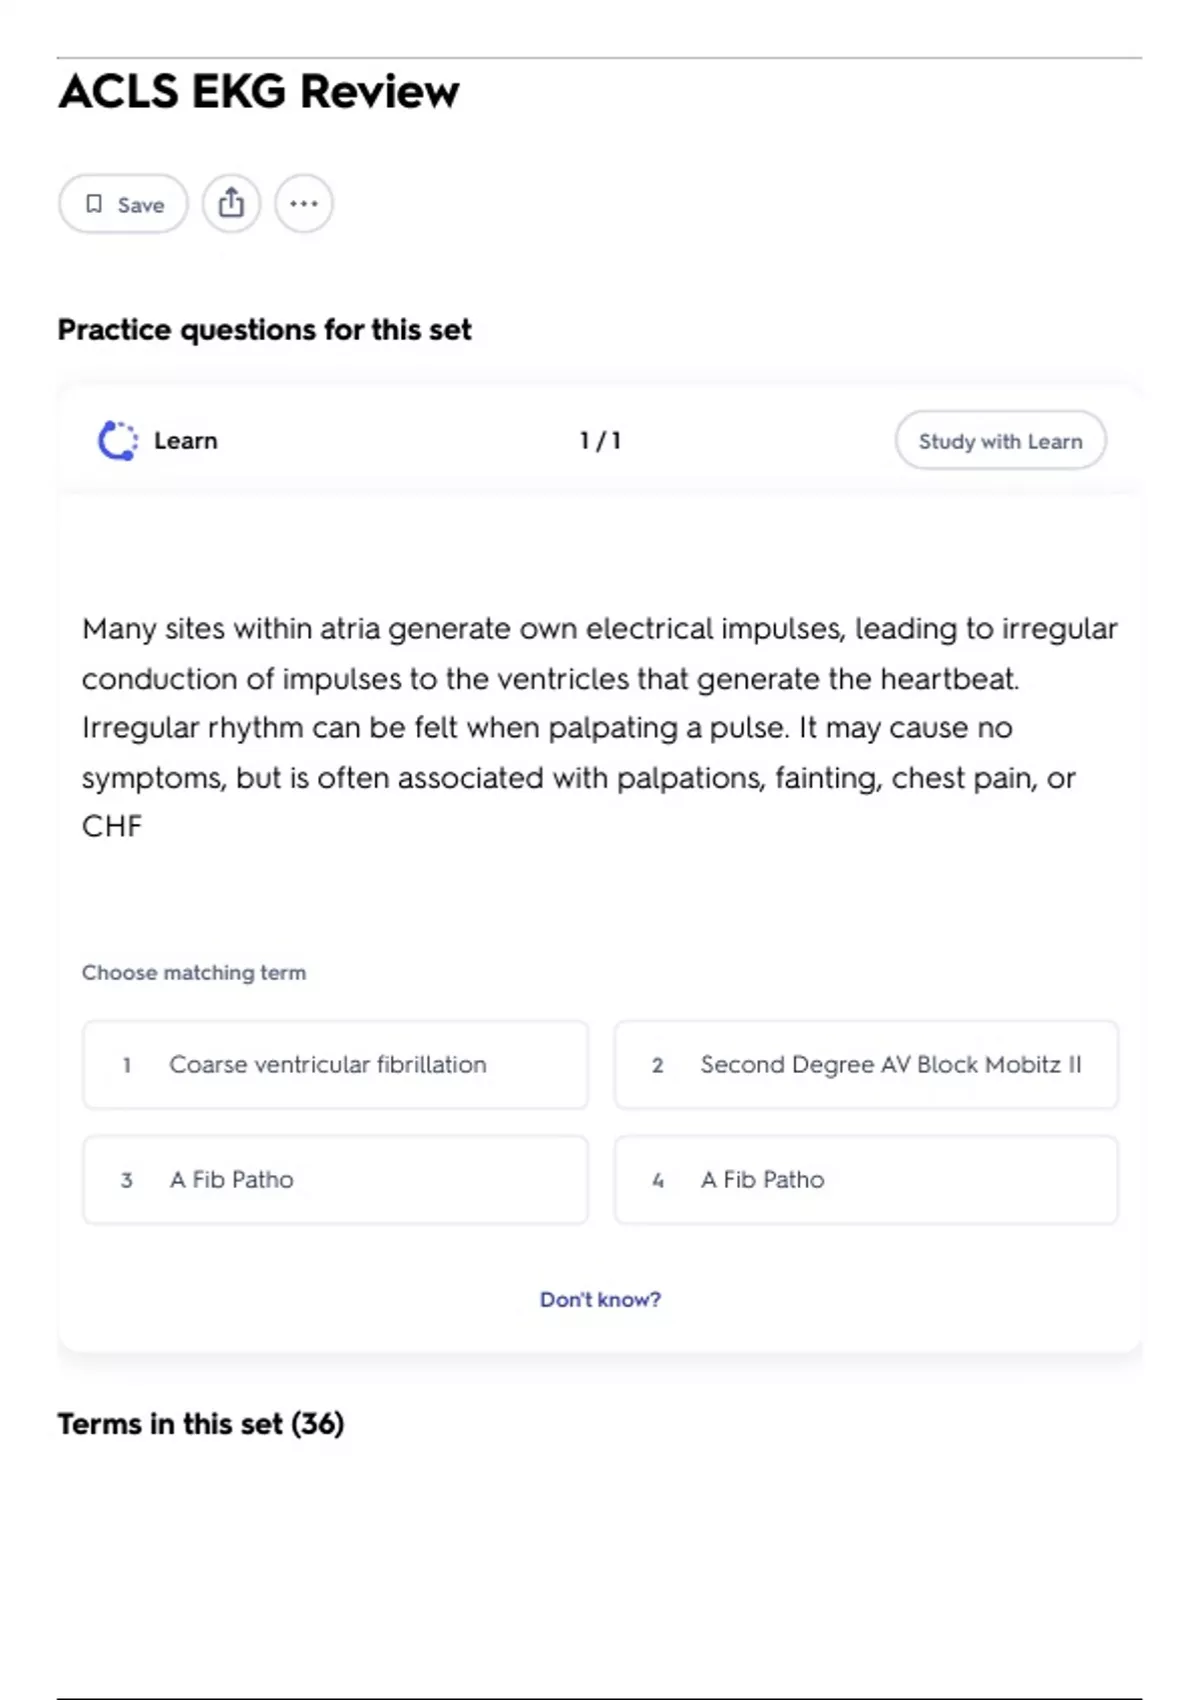Open the share icon button
The height and width of the screenshot is (1700, 1200).
[231, 204]
